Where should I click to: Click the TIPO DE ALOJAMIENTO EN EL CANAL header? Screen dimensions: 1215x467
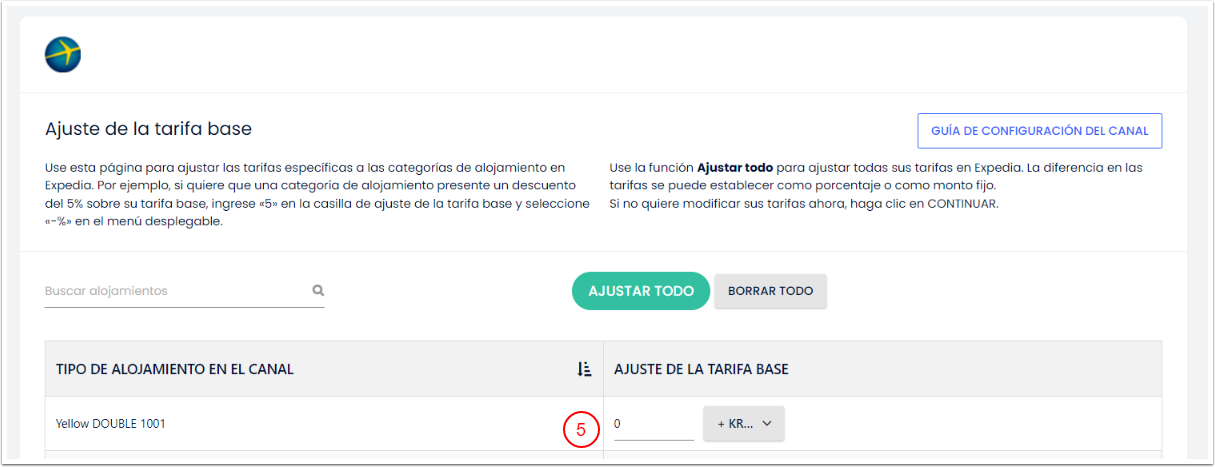pyautogui.click(x=175, y=369)
